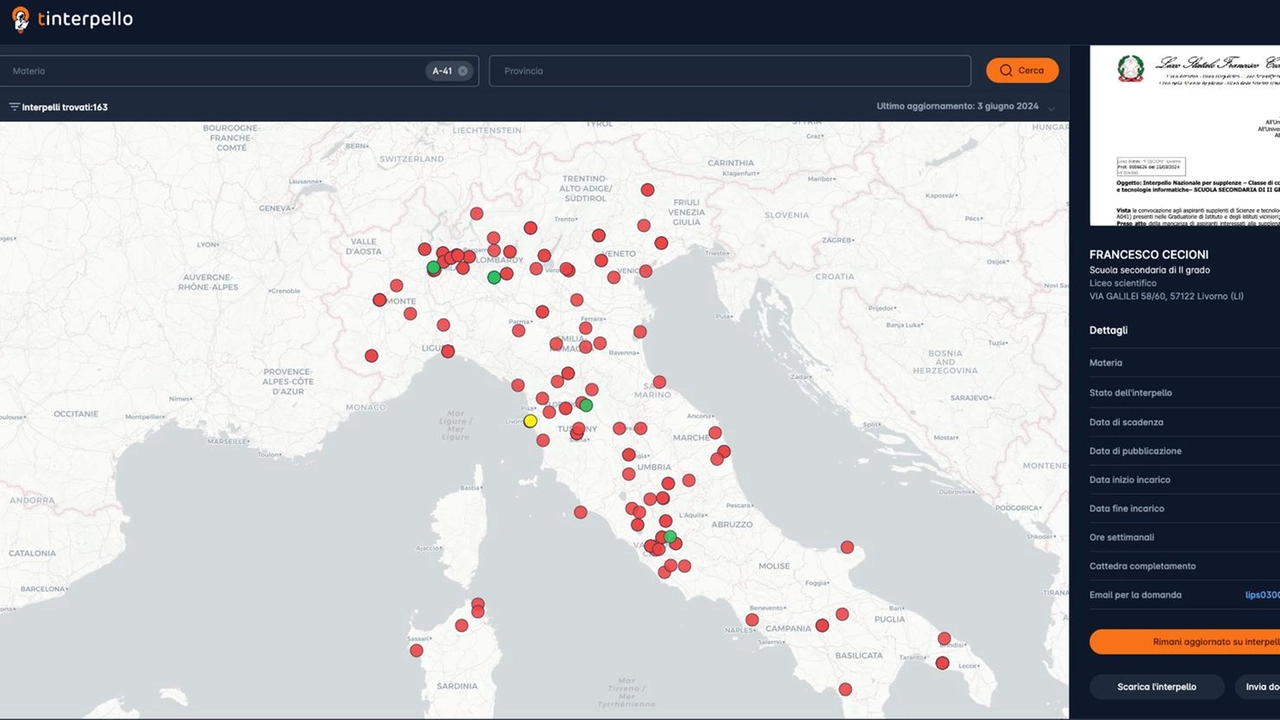The image size is (1280, 720).
Task: Click the orange Cerca button
Action: click(1022, 71)
